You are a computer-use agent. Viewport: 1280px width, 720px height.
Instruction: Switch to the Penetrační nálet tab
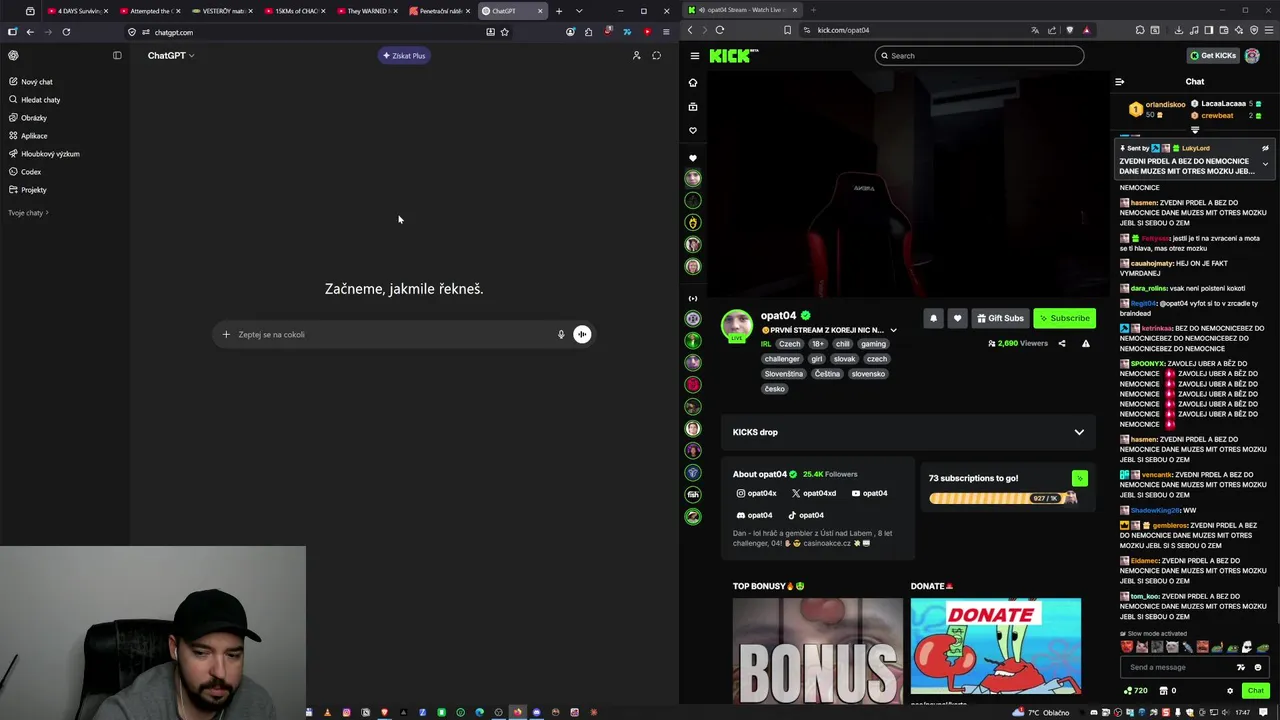click(x=438, y=11)
